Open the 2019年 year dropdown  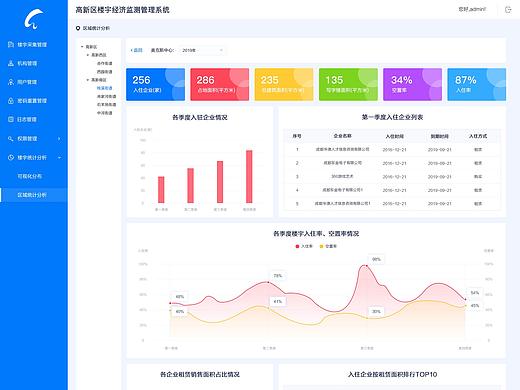point(202,50)
